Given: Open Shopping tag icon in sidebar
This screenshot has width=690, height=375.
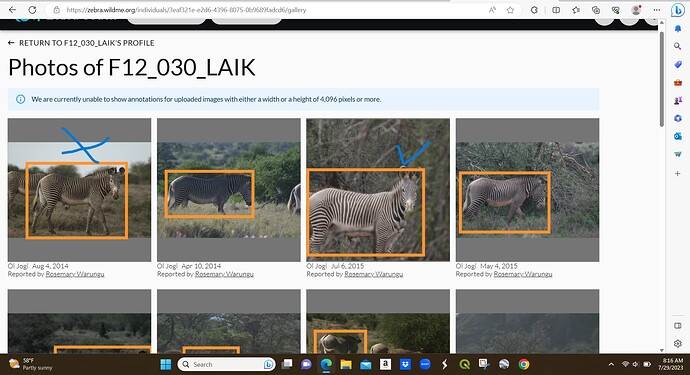Looking at the screenshot, I should [x=678, y=64].
